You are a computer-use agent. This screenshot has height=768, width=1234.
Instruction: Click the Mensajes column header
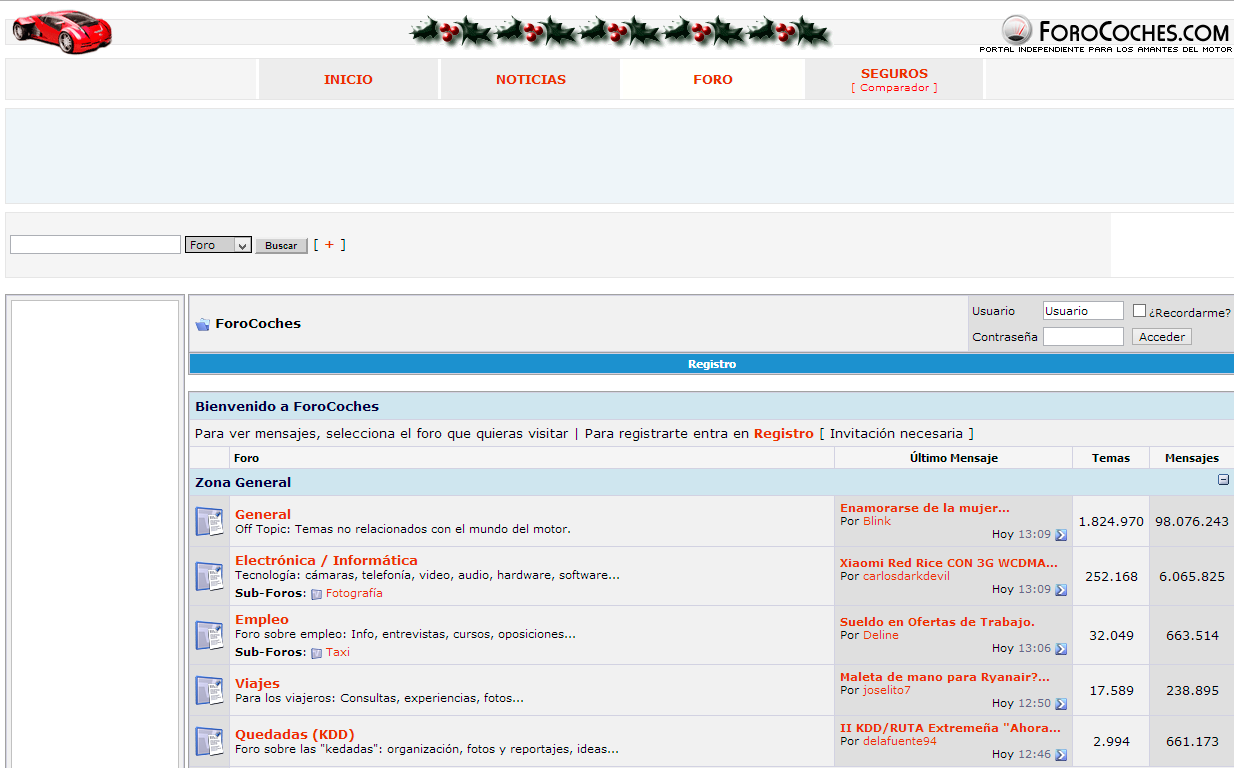[1192, 458]
